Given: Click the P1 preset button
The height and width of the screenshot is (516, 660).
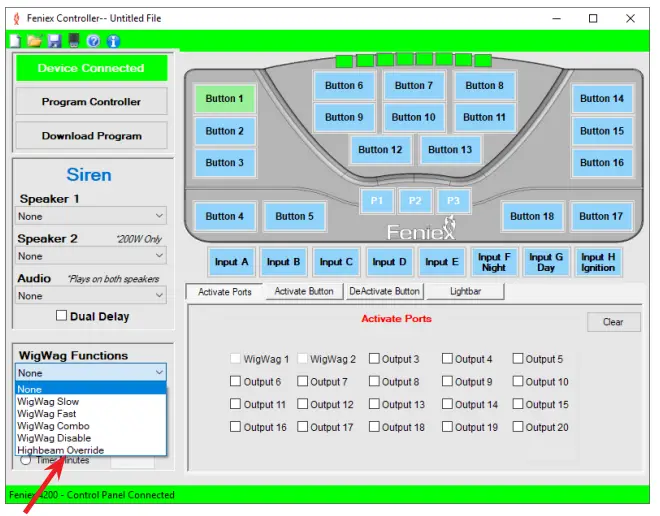Looking at the screenshot, I should (377, 201).
